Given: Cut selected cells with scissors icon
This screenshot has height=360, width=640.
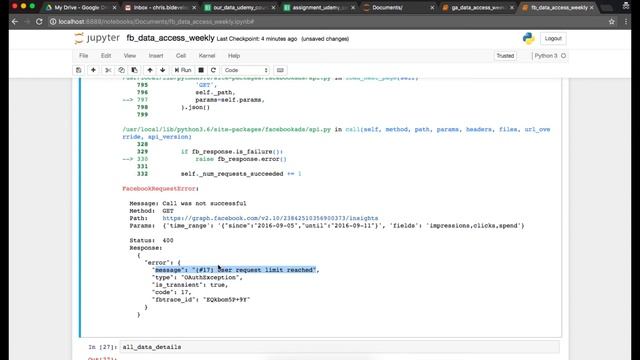Looking at the screenshot, I should (108, 70).
